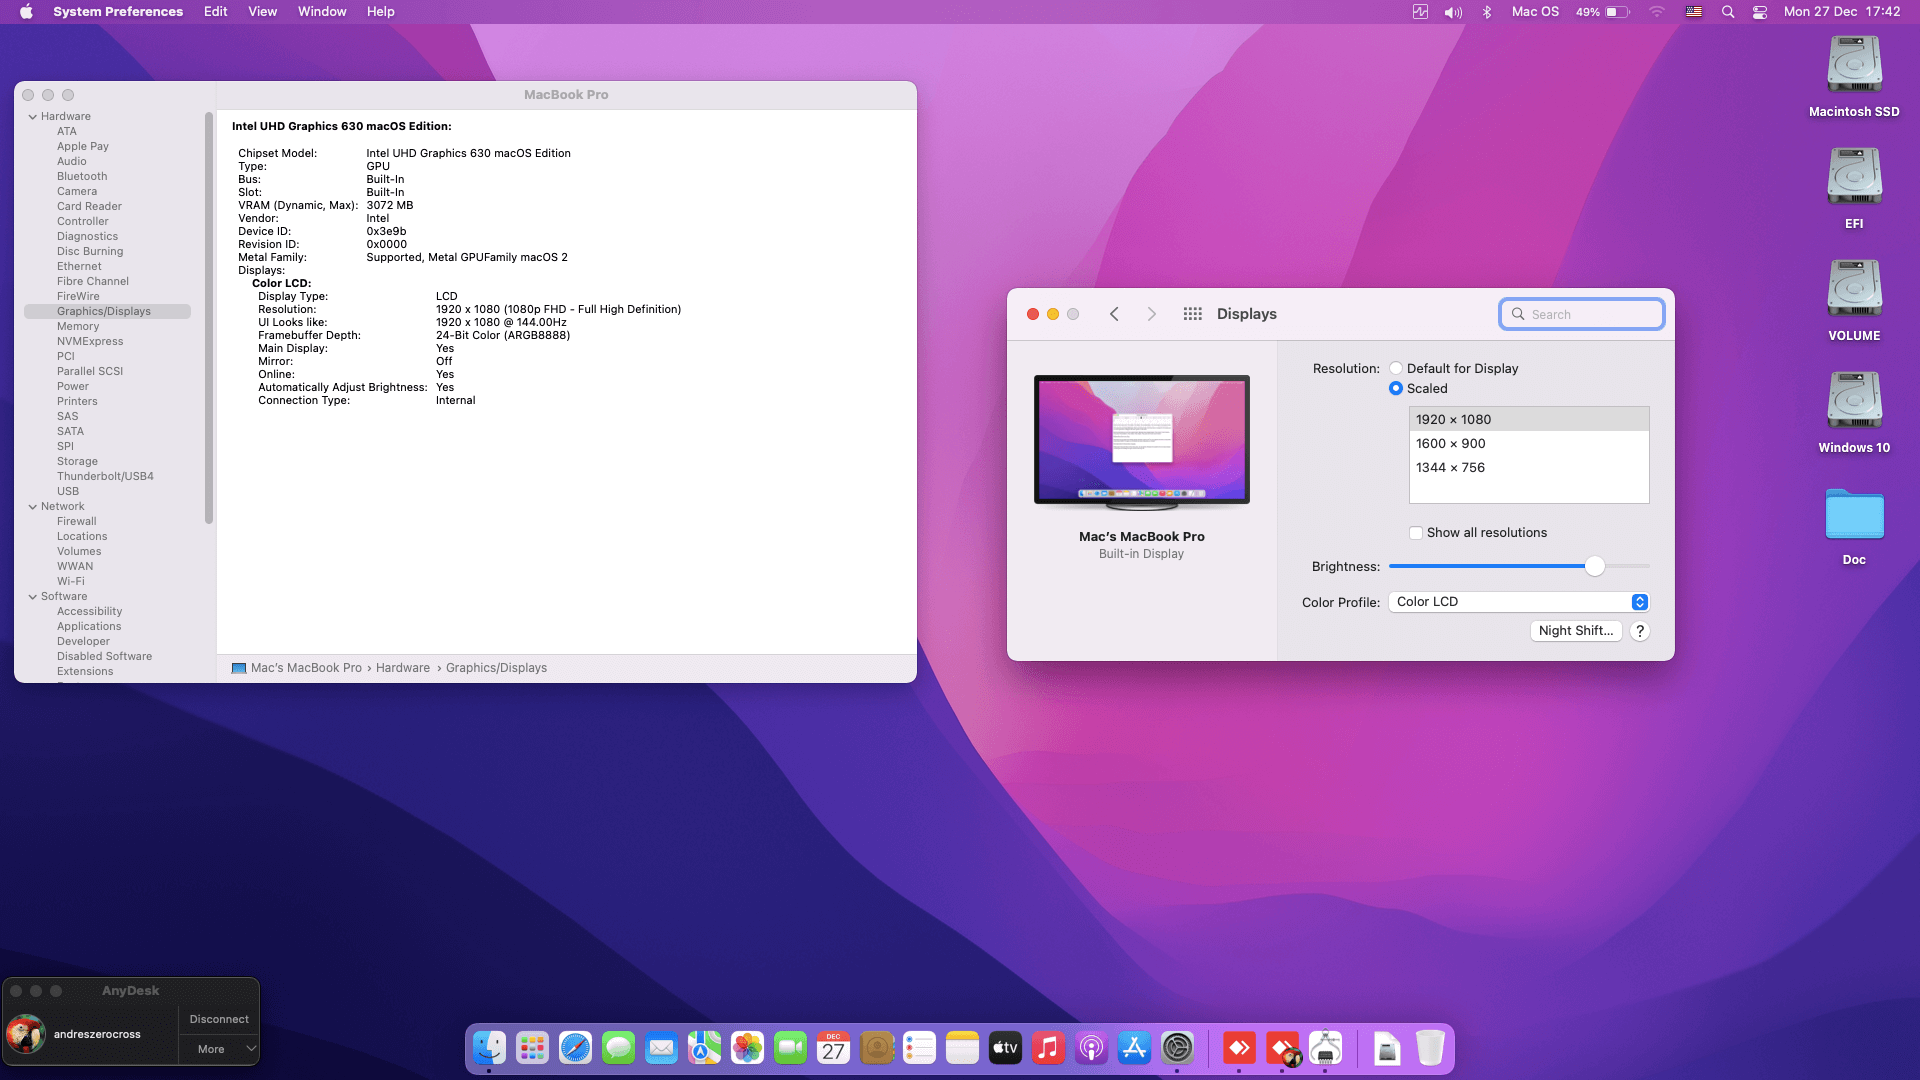Click the Night Shift button in Displays
Viewport: 1920px width, 1080px height.
[x=1575, y=631]
